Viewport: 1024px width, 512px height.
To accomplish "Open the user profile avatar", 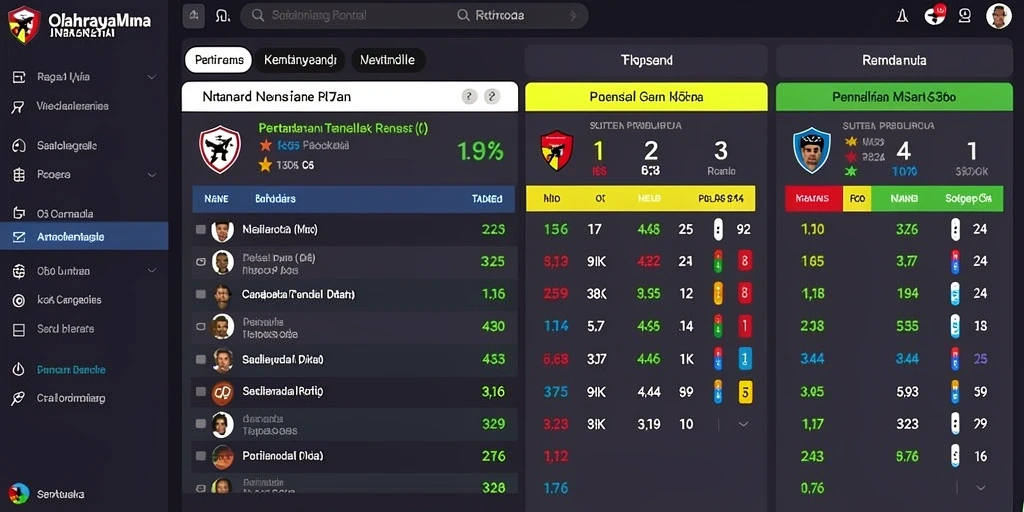I will click(x=999, y=16).
